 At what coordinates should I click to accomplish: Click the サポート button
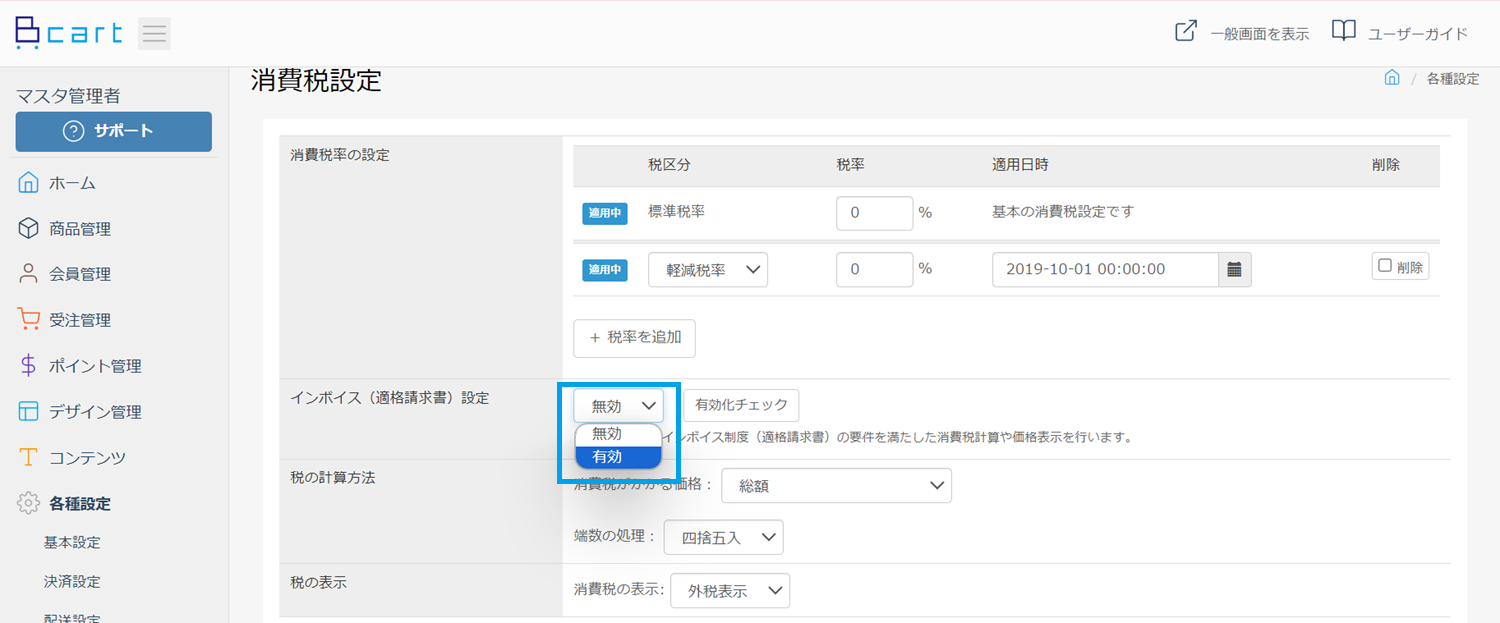(x=114, y=131)
